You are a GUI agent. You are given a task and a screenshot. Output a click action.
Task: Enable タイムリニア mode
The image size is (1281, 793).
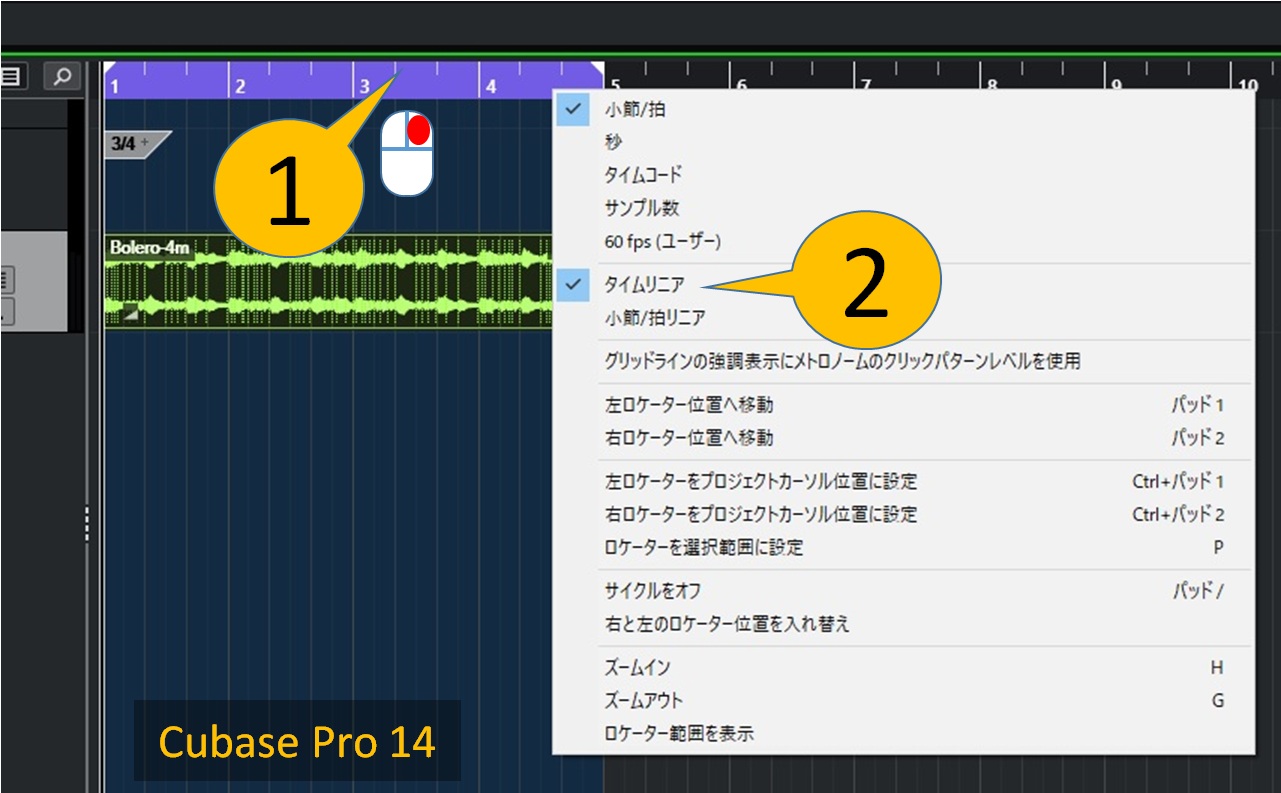(x=644, y=285)
